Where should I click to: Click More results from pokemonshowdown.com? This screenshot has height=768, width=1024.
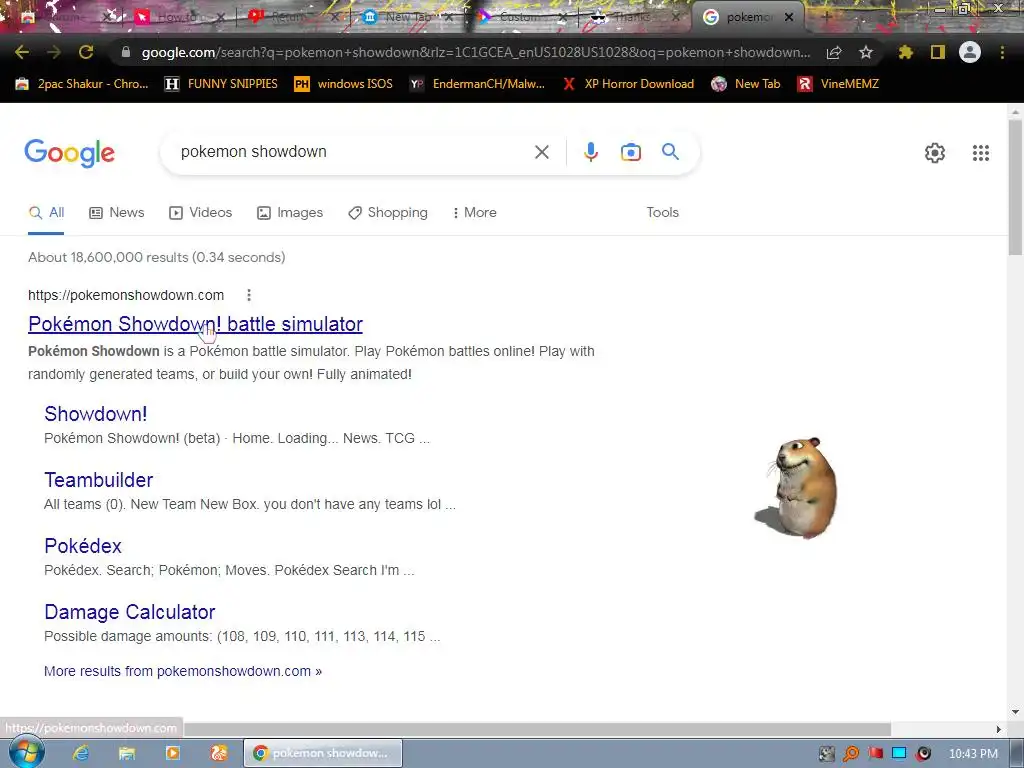183,671
